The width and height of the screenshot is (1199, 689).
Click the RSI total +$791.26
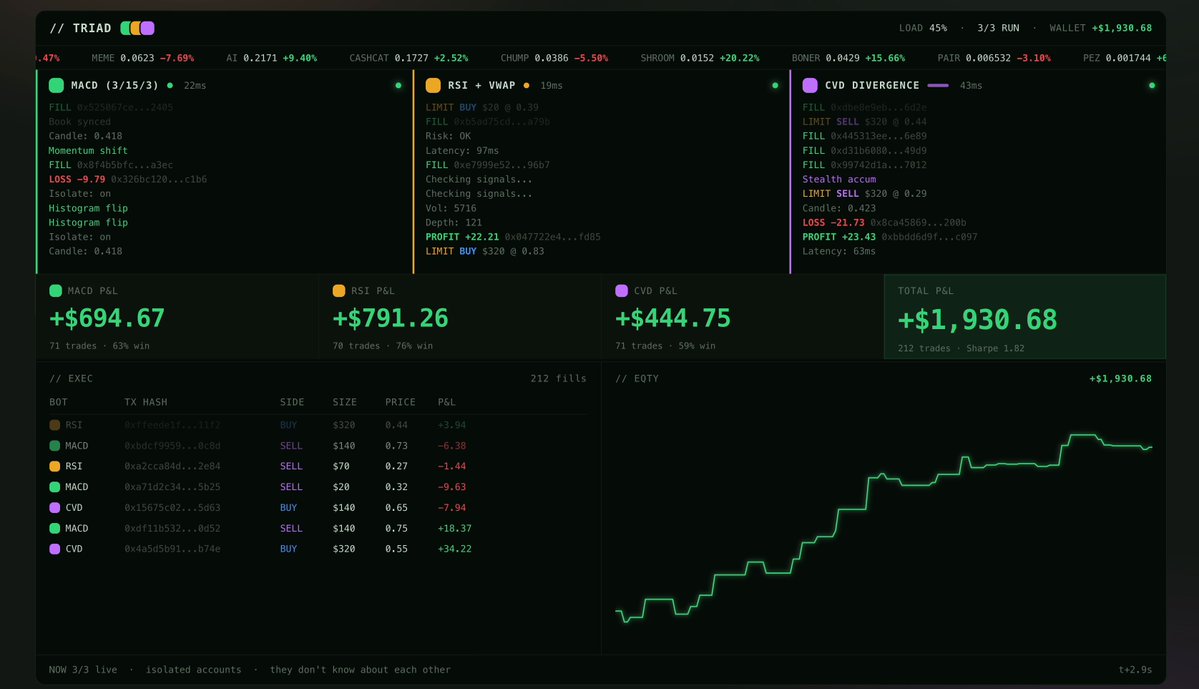391,318
